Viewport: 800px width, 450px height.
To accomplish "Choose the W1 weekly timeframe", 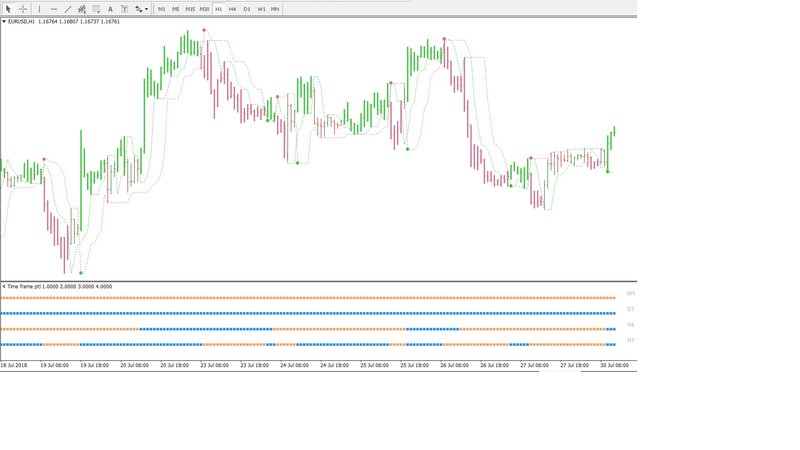I will tap(261, 9).
